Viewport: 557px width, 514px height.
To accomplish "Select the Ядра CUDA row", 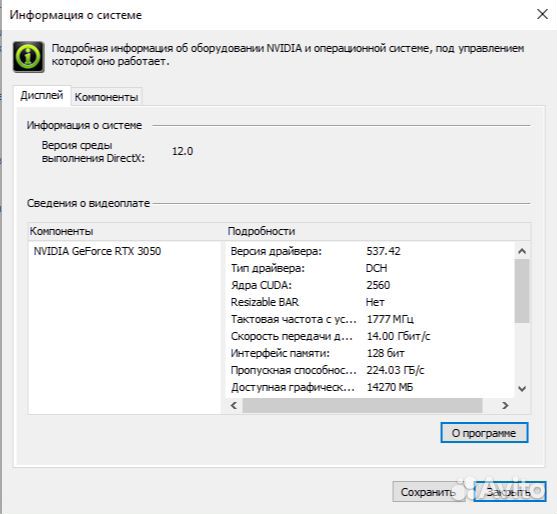I will tap(371, 285).
